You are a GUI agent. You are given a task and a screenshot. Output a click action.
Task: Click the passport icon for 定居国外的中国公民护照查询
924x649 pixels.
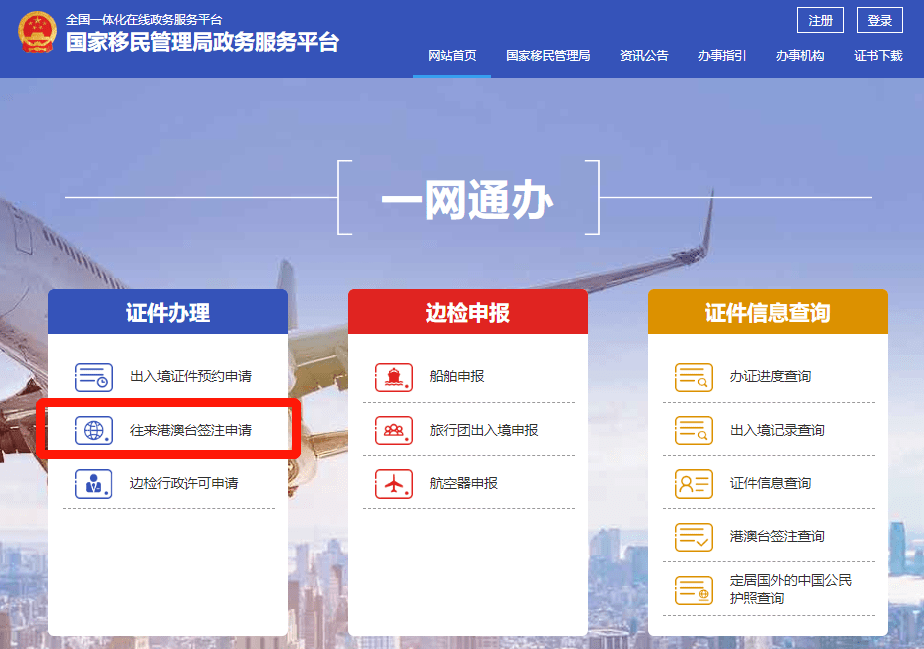point(694,590)
